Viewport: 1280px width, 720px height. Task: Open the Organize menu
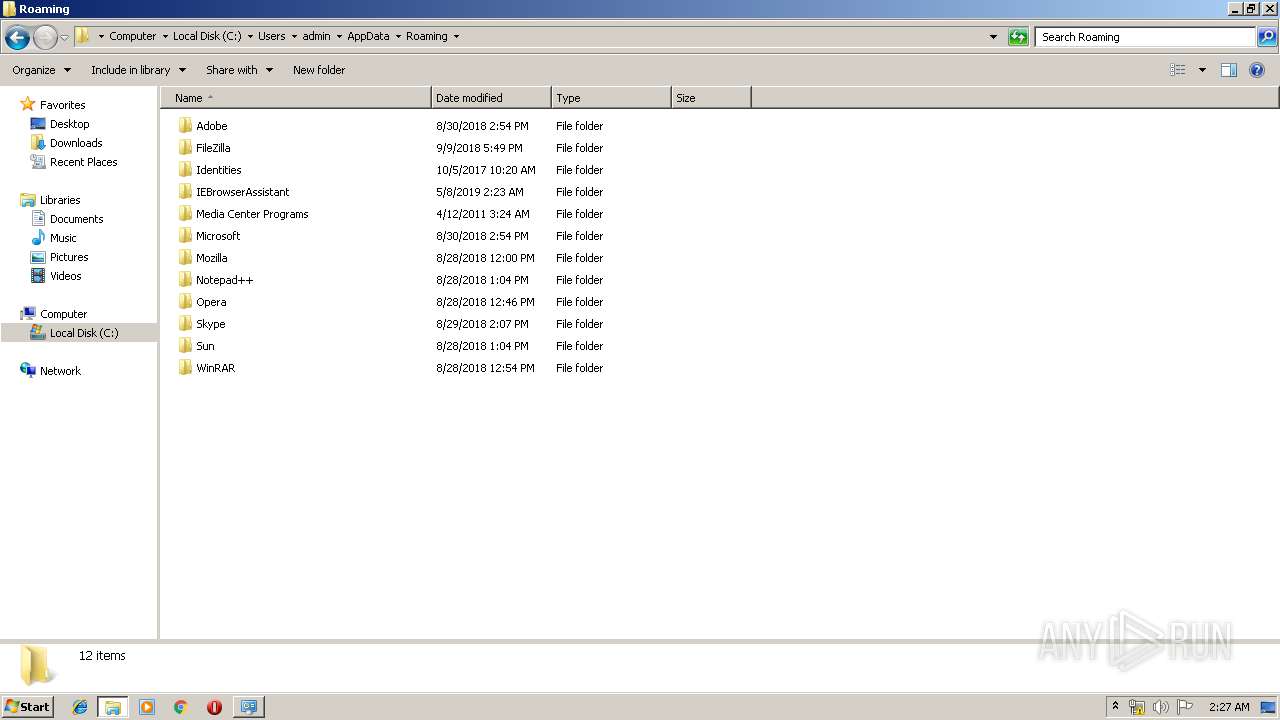(41, 70)
